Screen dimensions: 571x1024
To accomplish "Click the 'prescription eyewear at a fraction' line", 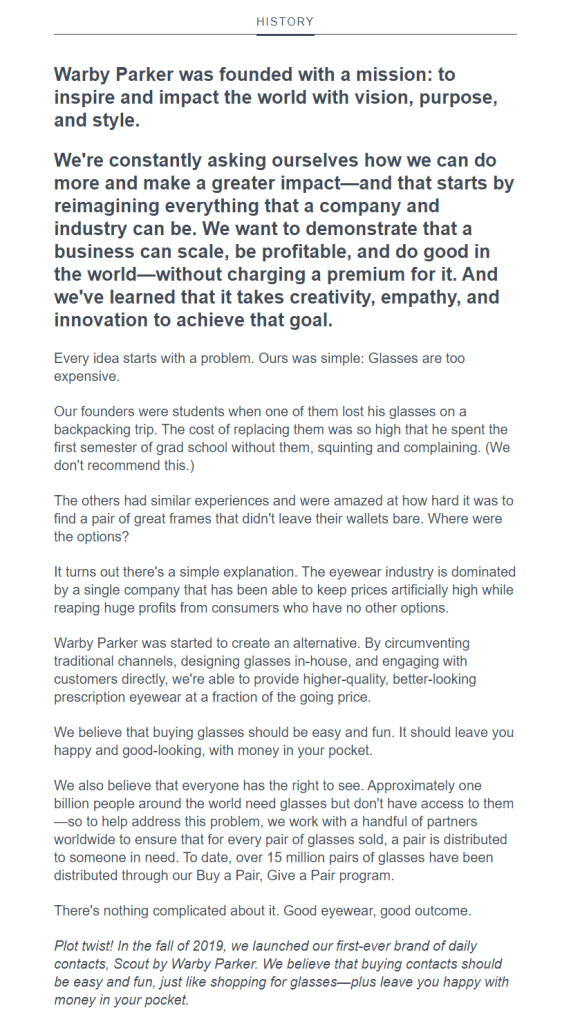I will pos(212,697).
